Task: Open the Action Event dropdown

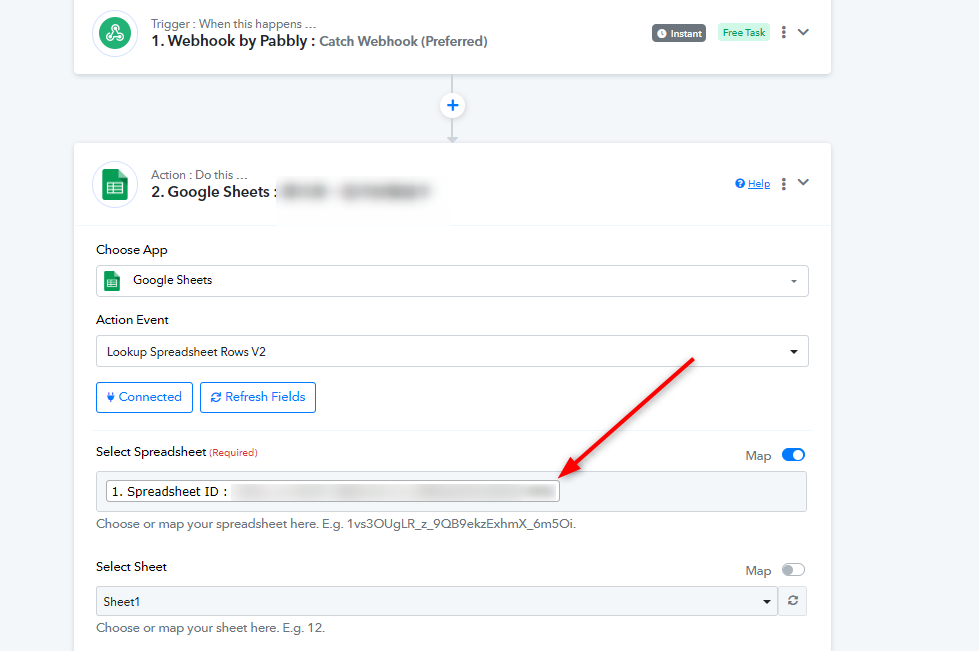Action: click(452, 351)
